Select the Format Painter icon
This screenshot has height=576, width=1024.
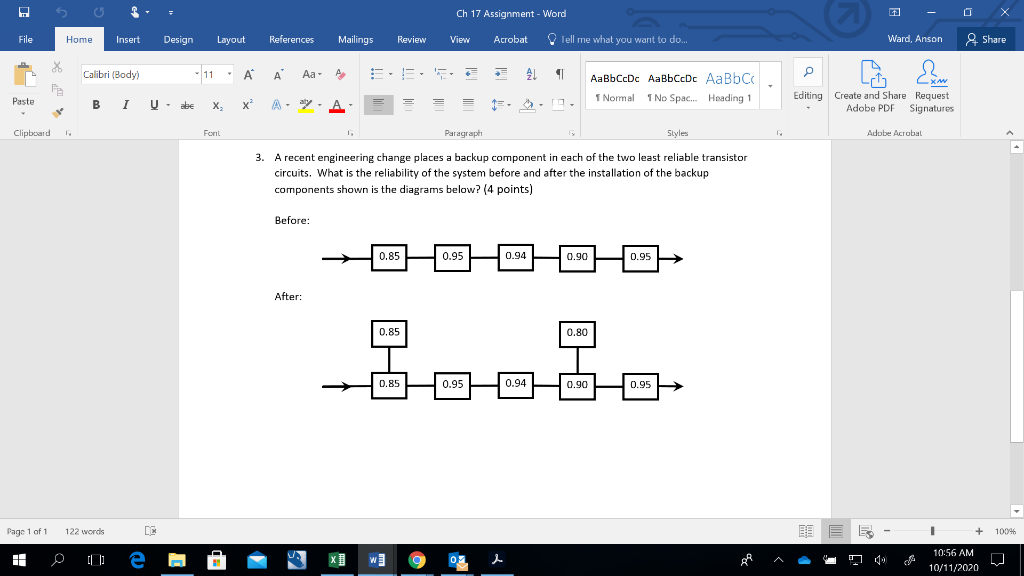click(x=57, y=113)
